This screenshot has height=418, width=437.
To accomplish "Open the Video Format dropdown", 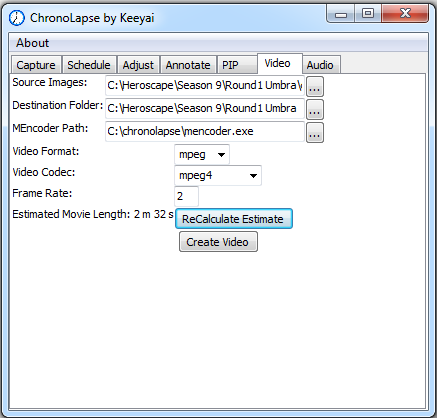I will click(202, 154).
